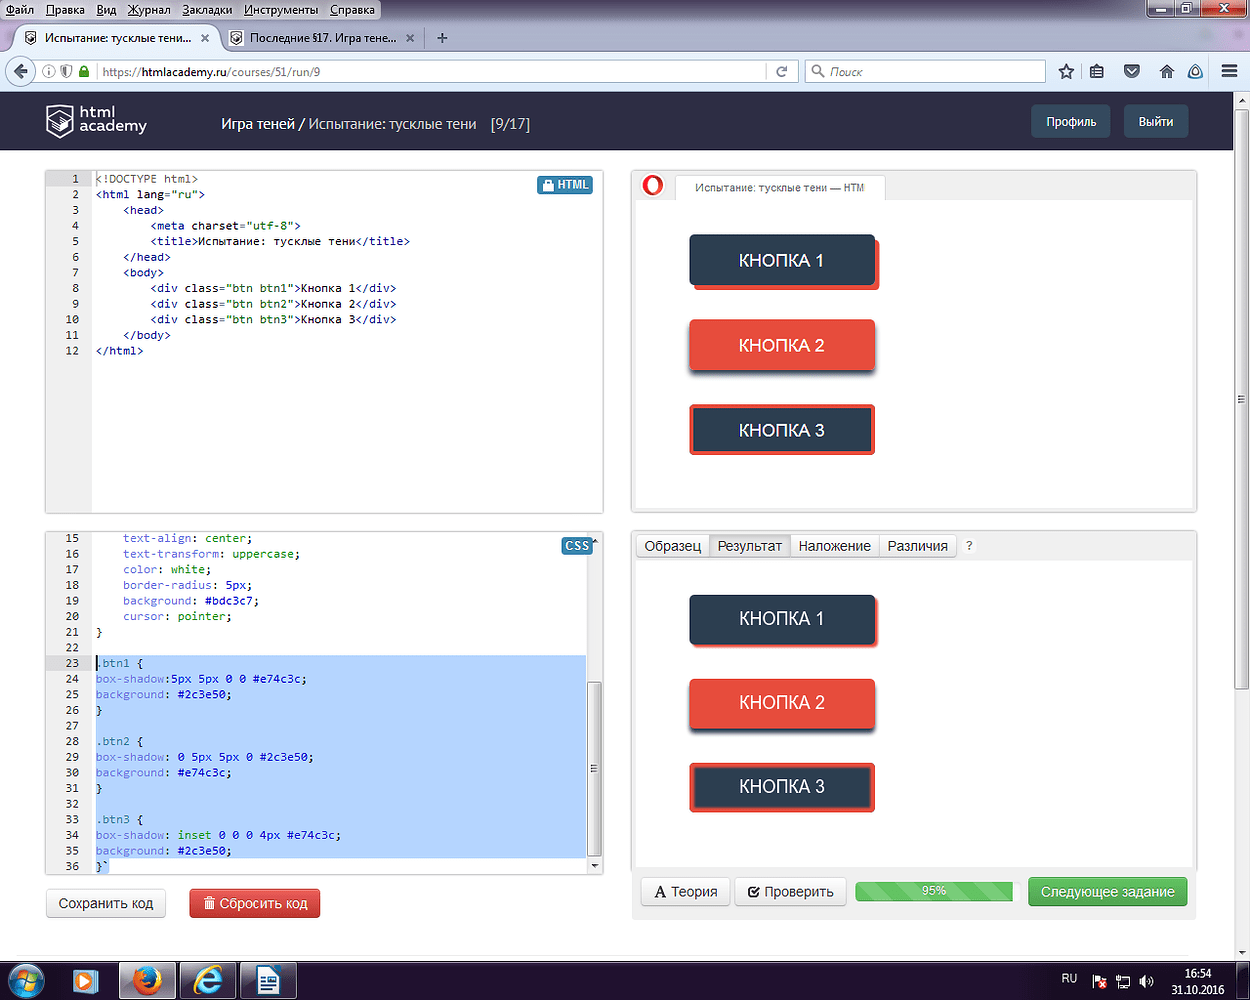Click the volume icon in system tray
The image size is (1250, 1000).
[x=1147, y=982]
